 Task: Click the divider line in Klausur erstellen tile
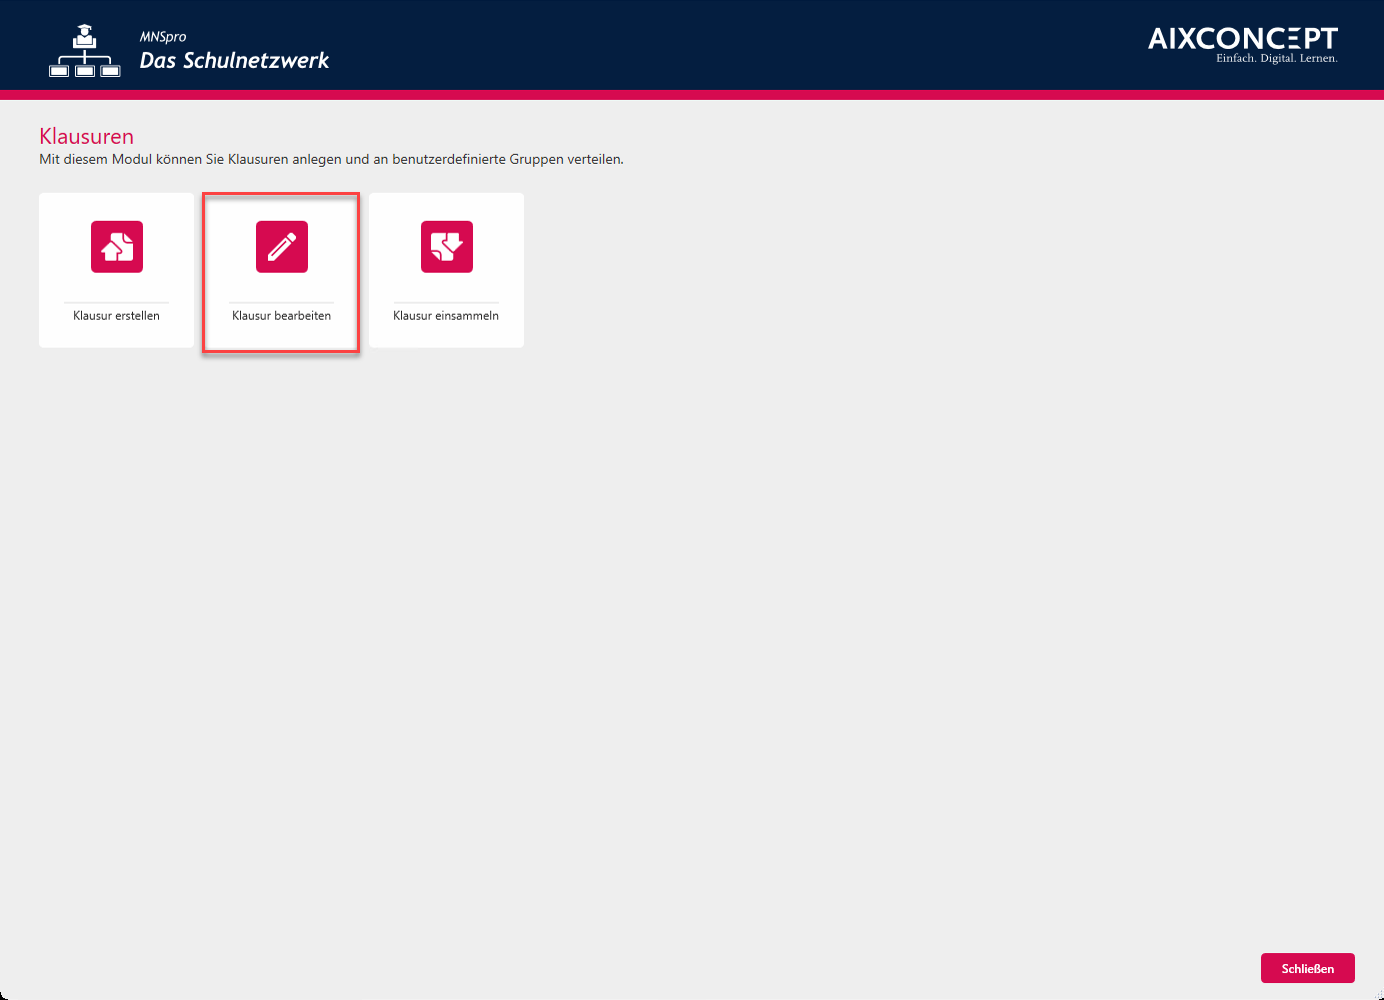116,302
